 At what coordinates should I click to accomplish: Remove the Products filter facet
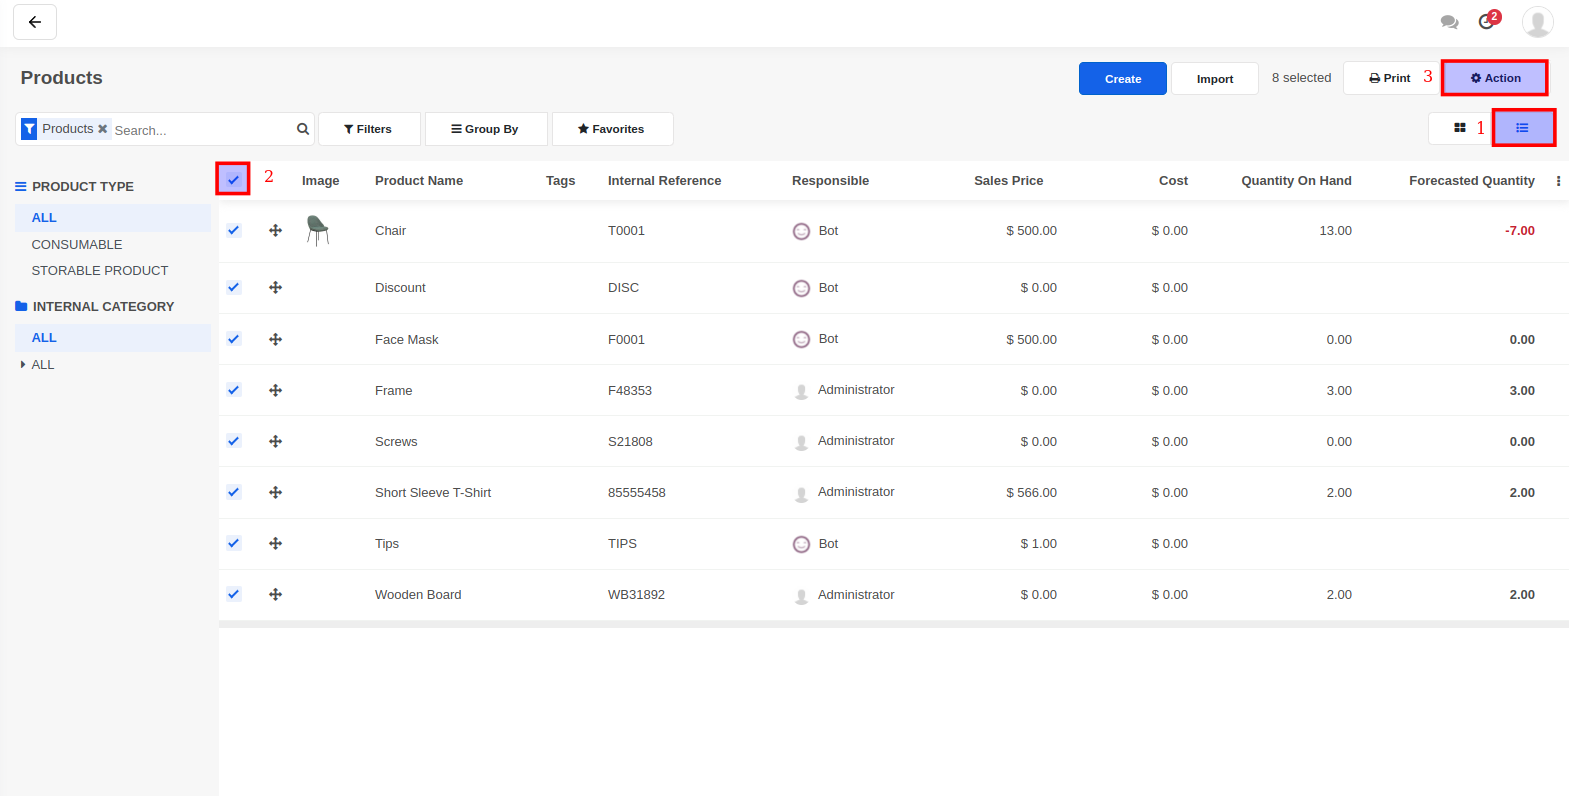coord(103,129)
